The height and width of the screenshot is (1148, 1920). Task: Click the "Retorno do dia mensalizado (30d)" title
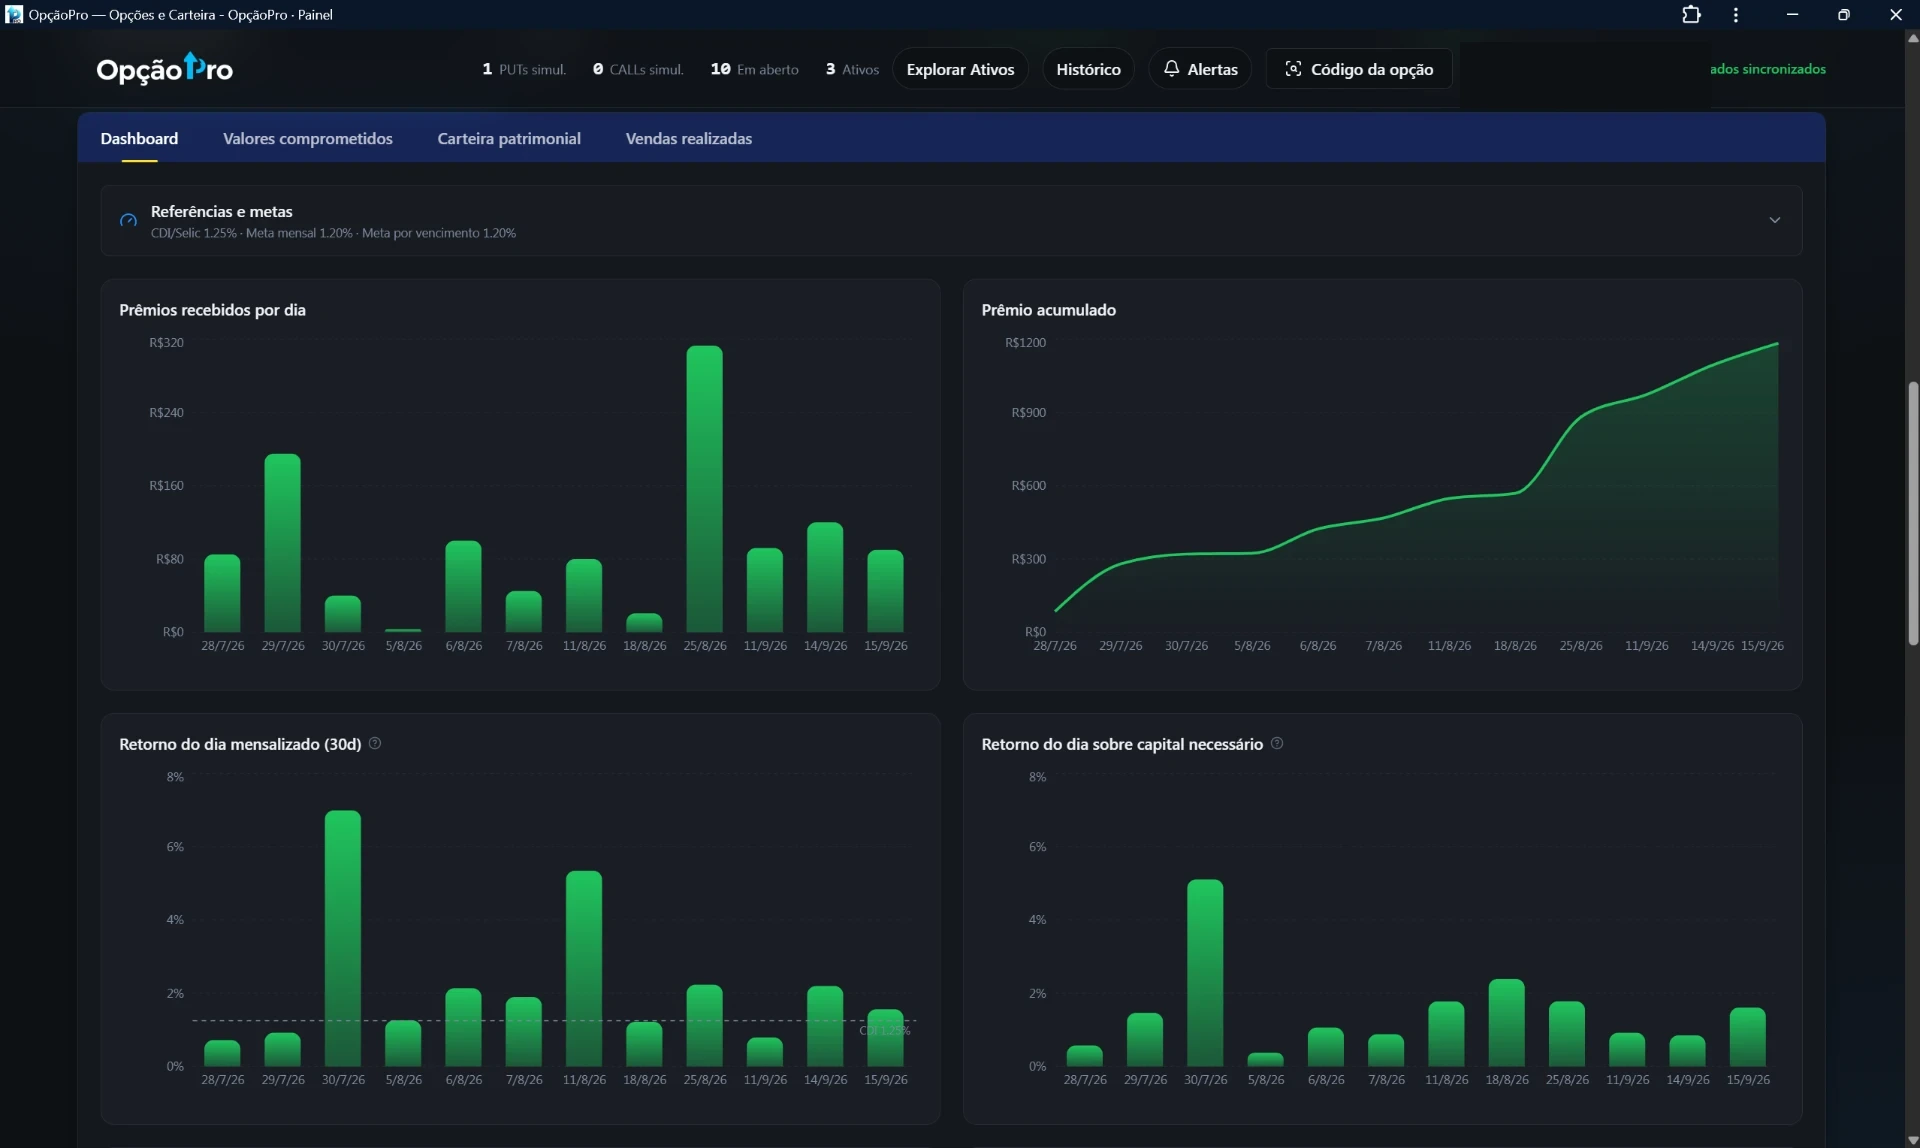[240, 744]
